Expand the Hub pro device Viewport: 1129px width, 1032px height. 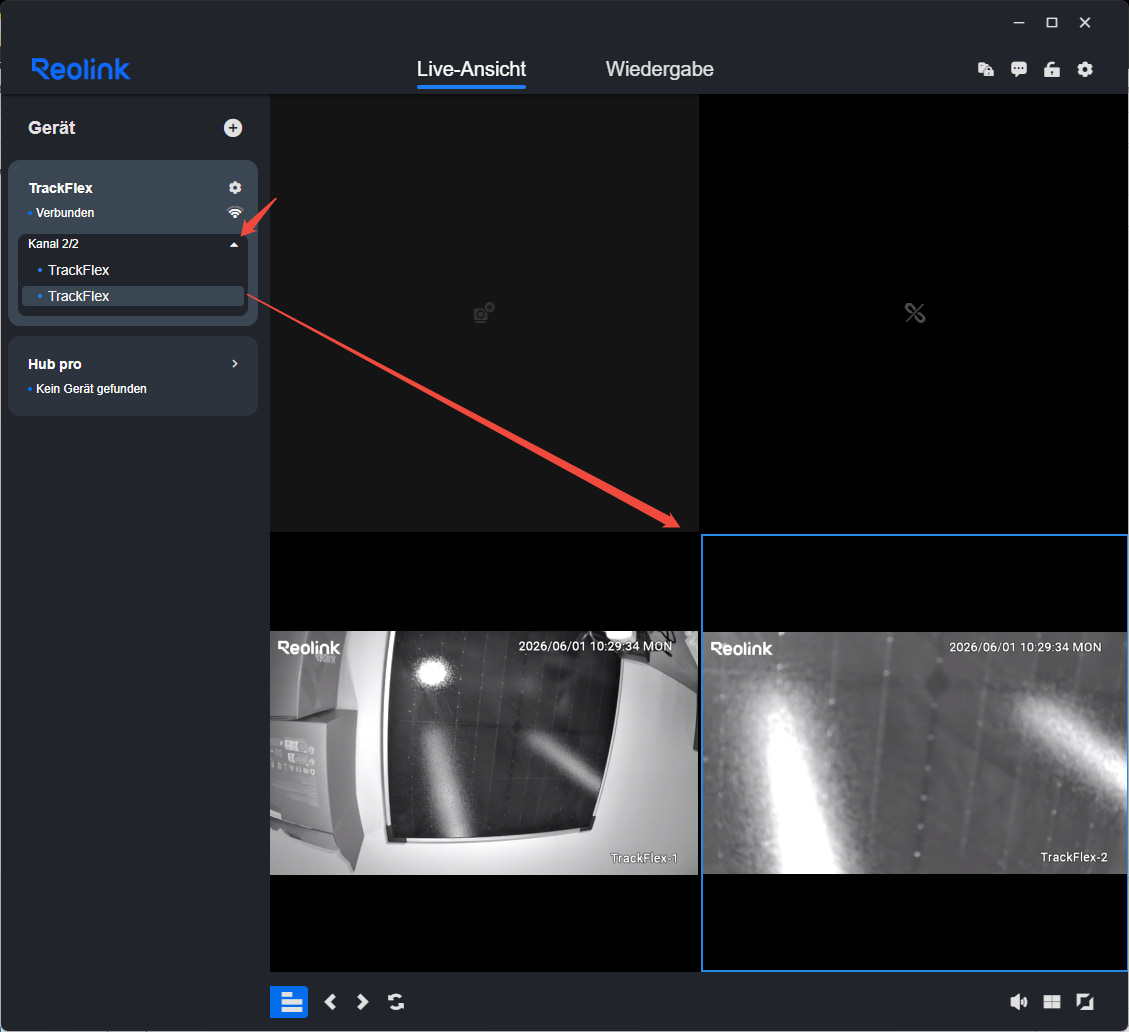pos(235,364)
